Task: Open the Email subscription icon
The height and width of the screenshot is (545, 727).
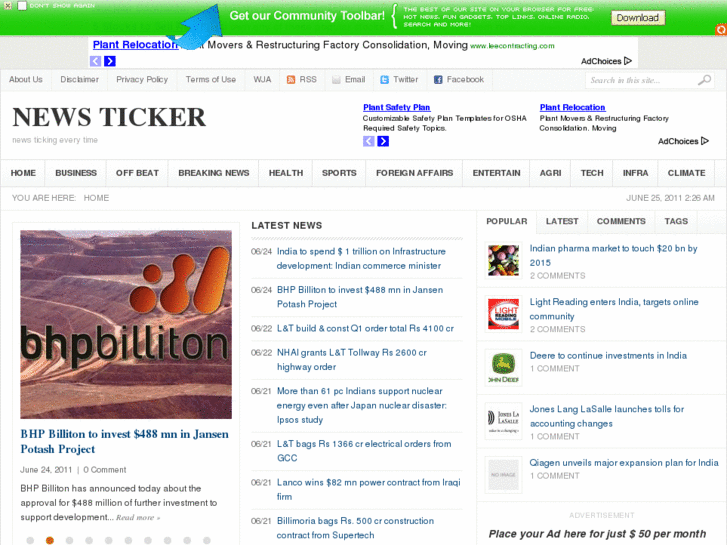Action: pyautogui.click(x=336, y=80)
